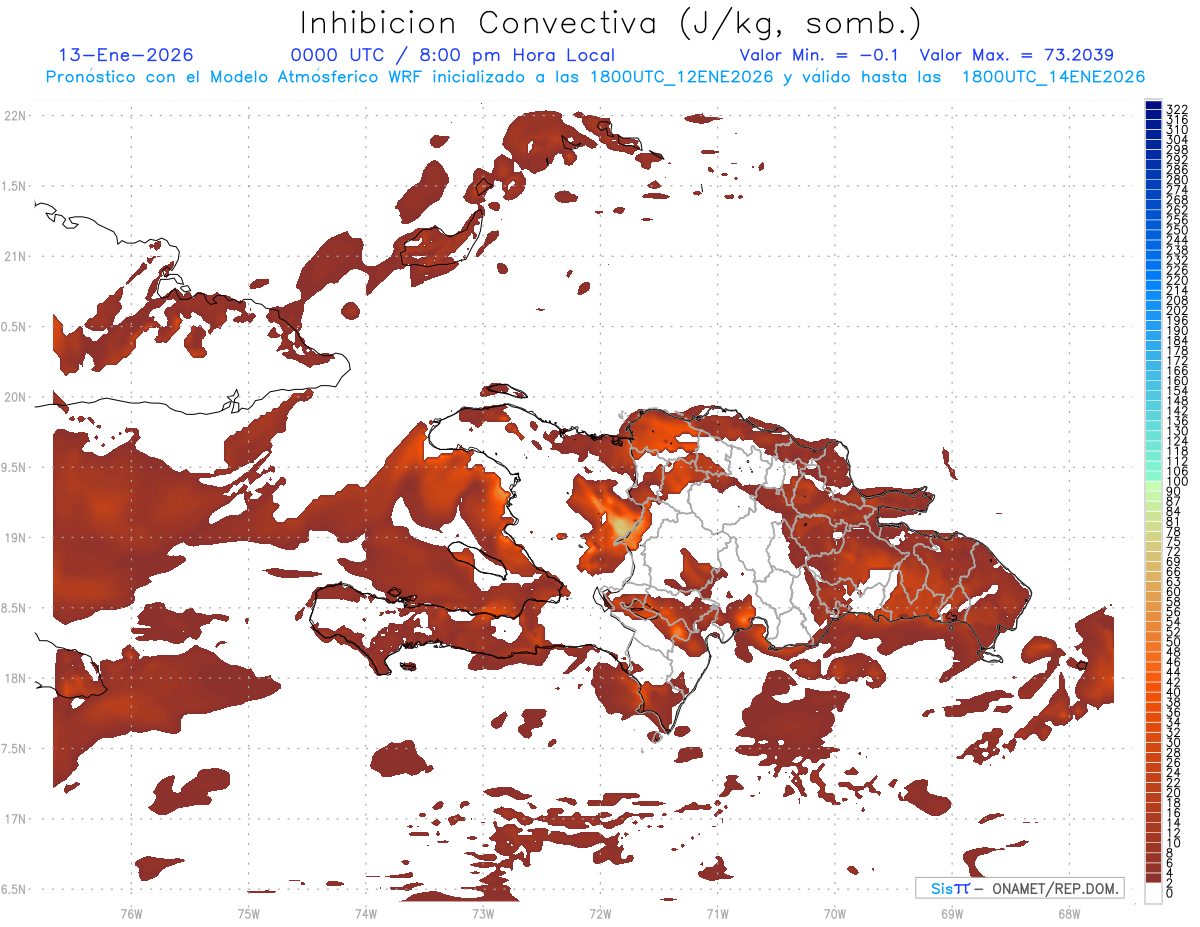Pick the white bottom swatch on the color scale
Screen dimensions: 1200x927
1153,893
